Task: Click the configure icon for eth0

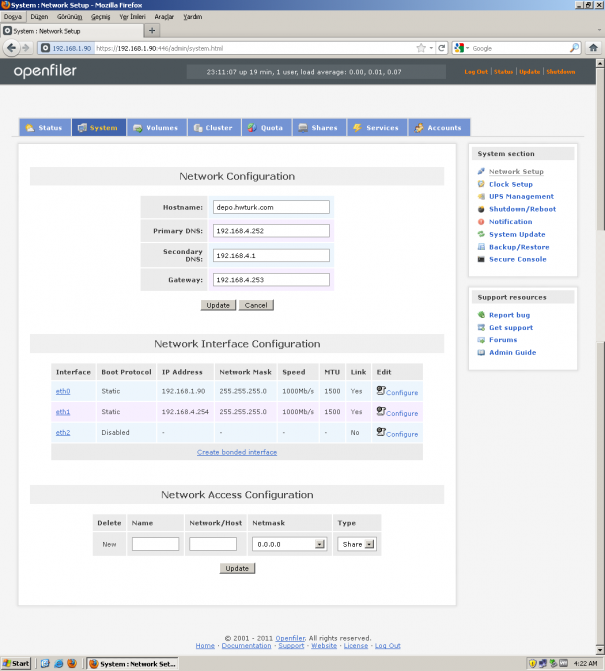Action: pos(381,390)
